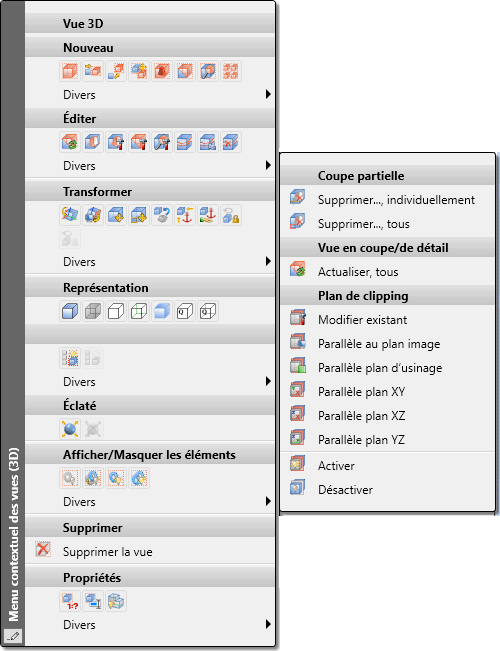Click the cube with red X icon under Éditer

pyautogui.click(x=231, y=142)
